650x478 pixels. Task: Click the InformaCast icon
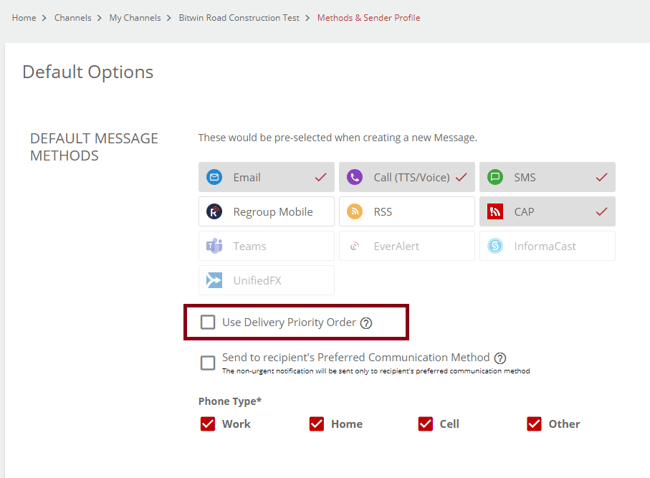coord(495,246)
